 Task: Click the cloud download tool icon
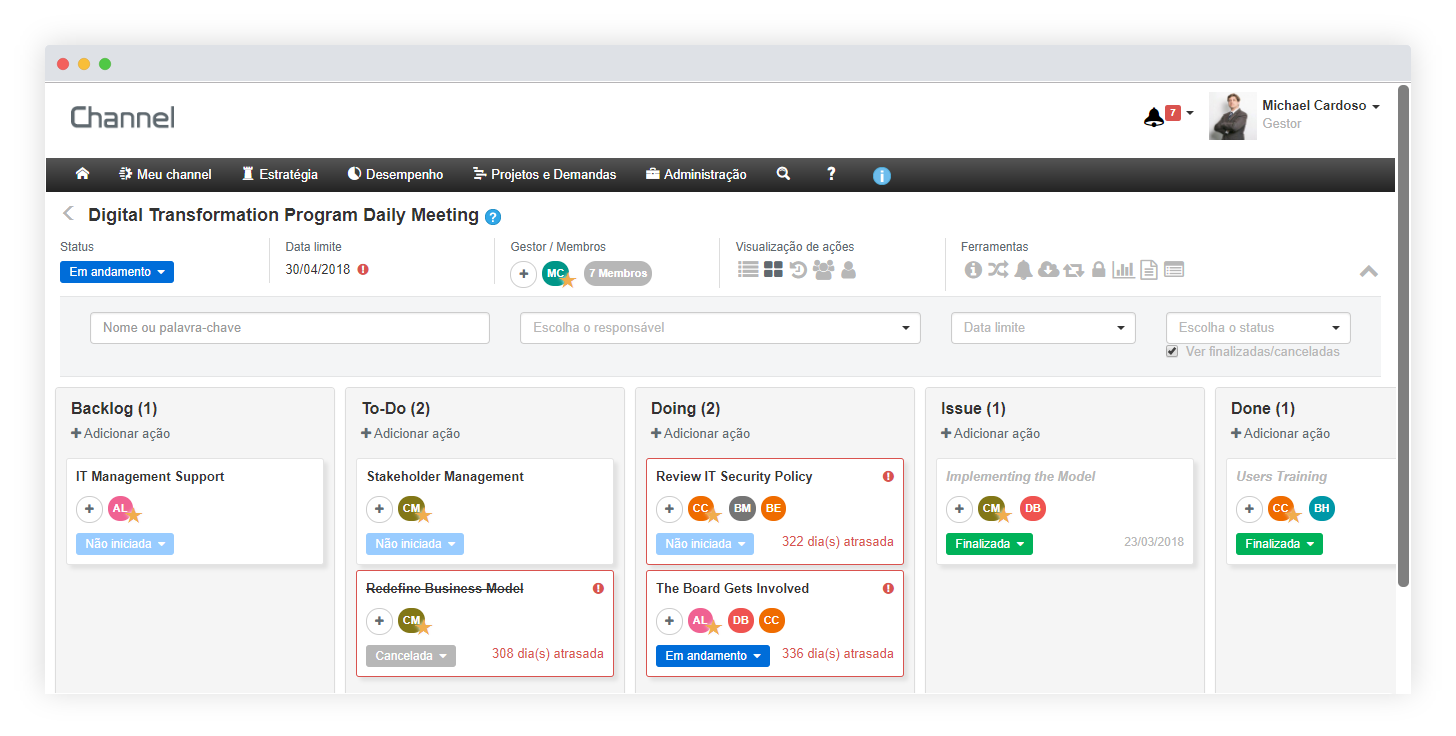[1048, 269]
